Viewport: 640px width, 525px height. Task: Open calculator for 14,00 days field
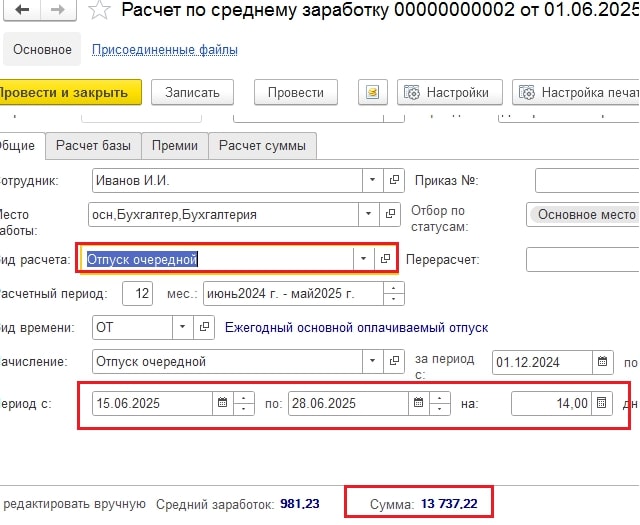(602, 403)
